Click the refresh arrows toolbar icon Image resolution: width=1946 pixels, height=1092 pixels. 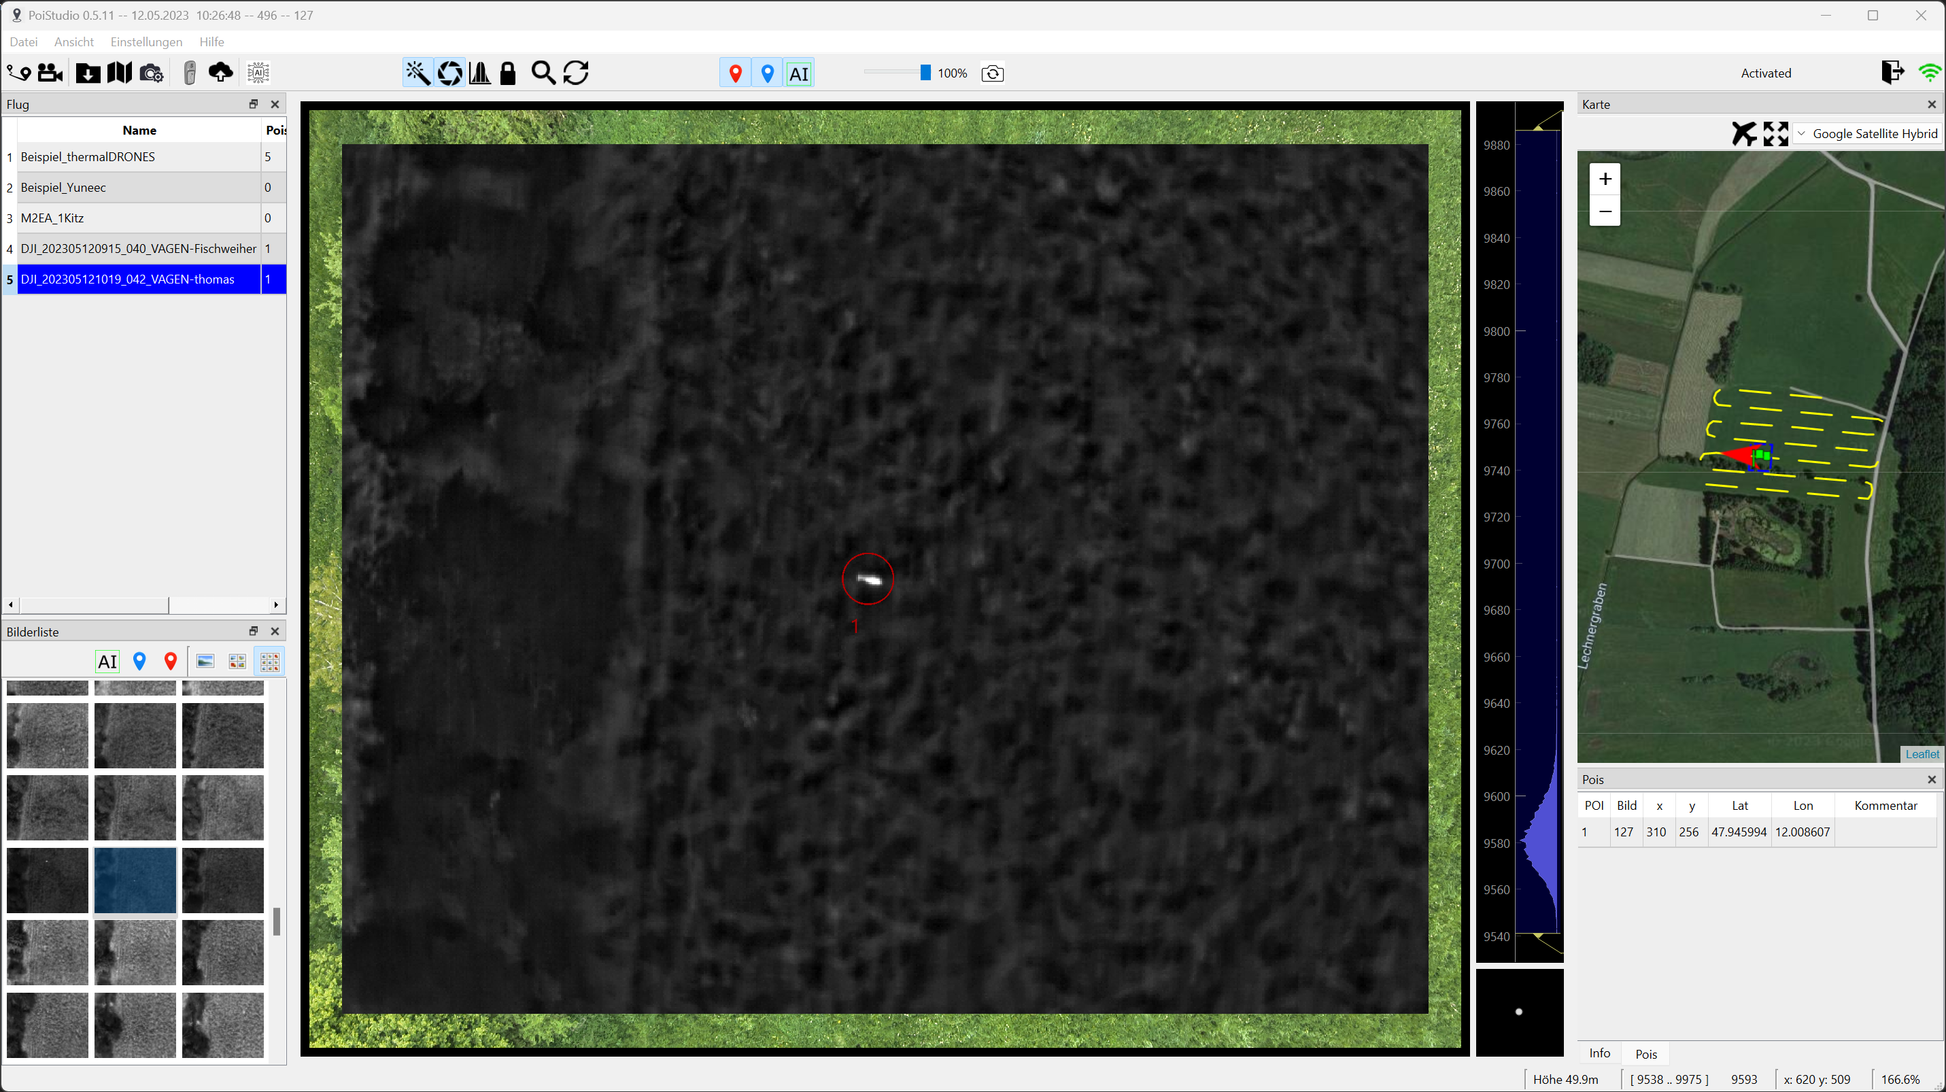pyautogui.click(x=576, y=73)
